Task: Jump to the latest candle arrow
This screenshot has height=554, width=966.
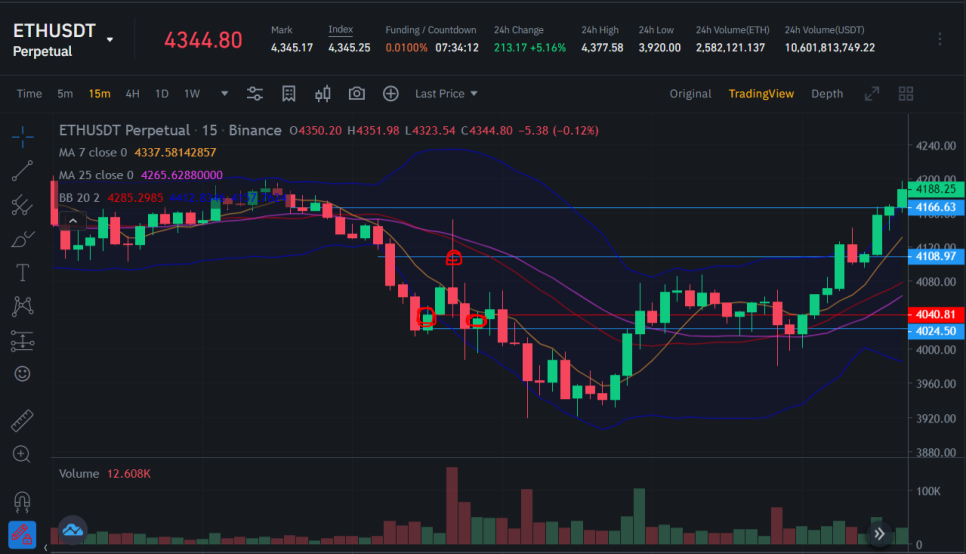Action: click(879, 534)
